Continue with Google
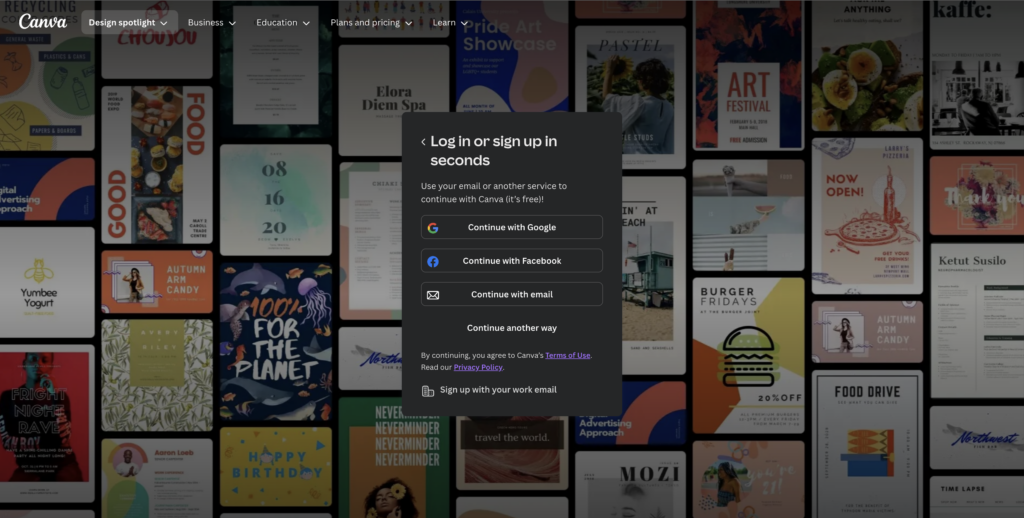This screenshot has width=1024, height=518. click(x=511, y=227)
